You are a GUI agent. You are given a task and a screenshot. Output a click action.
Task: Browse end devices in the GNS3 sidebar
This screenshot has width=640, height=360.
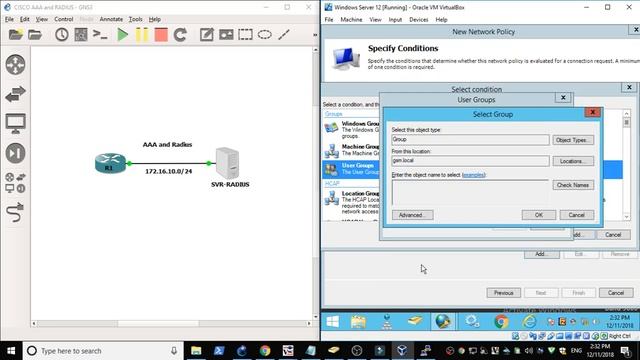pyautogui.click(x=16, y=123)
